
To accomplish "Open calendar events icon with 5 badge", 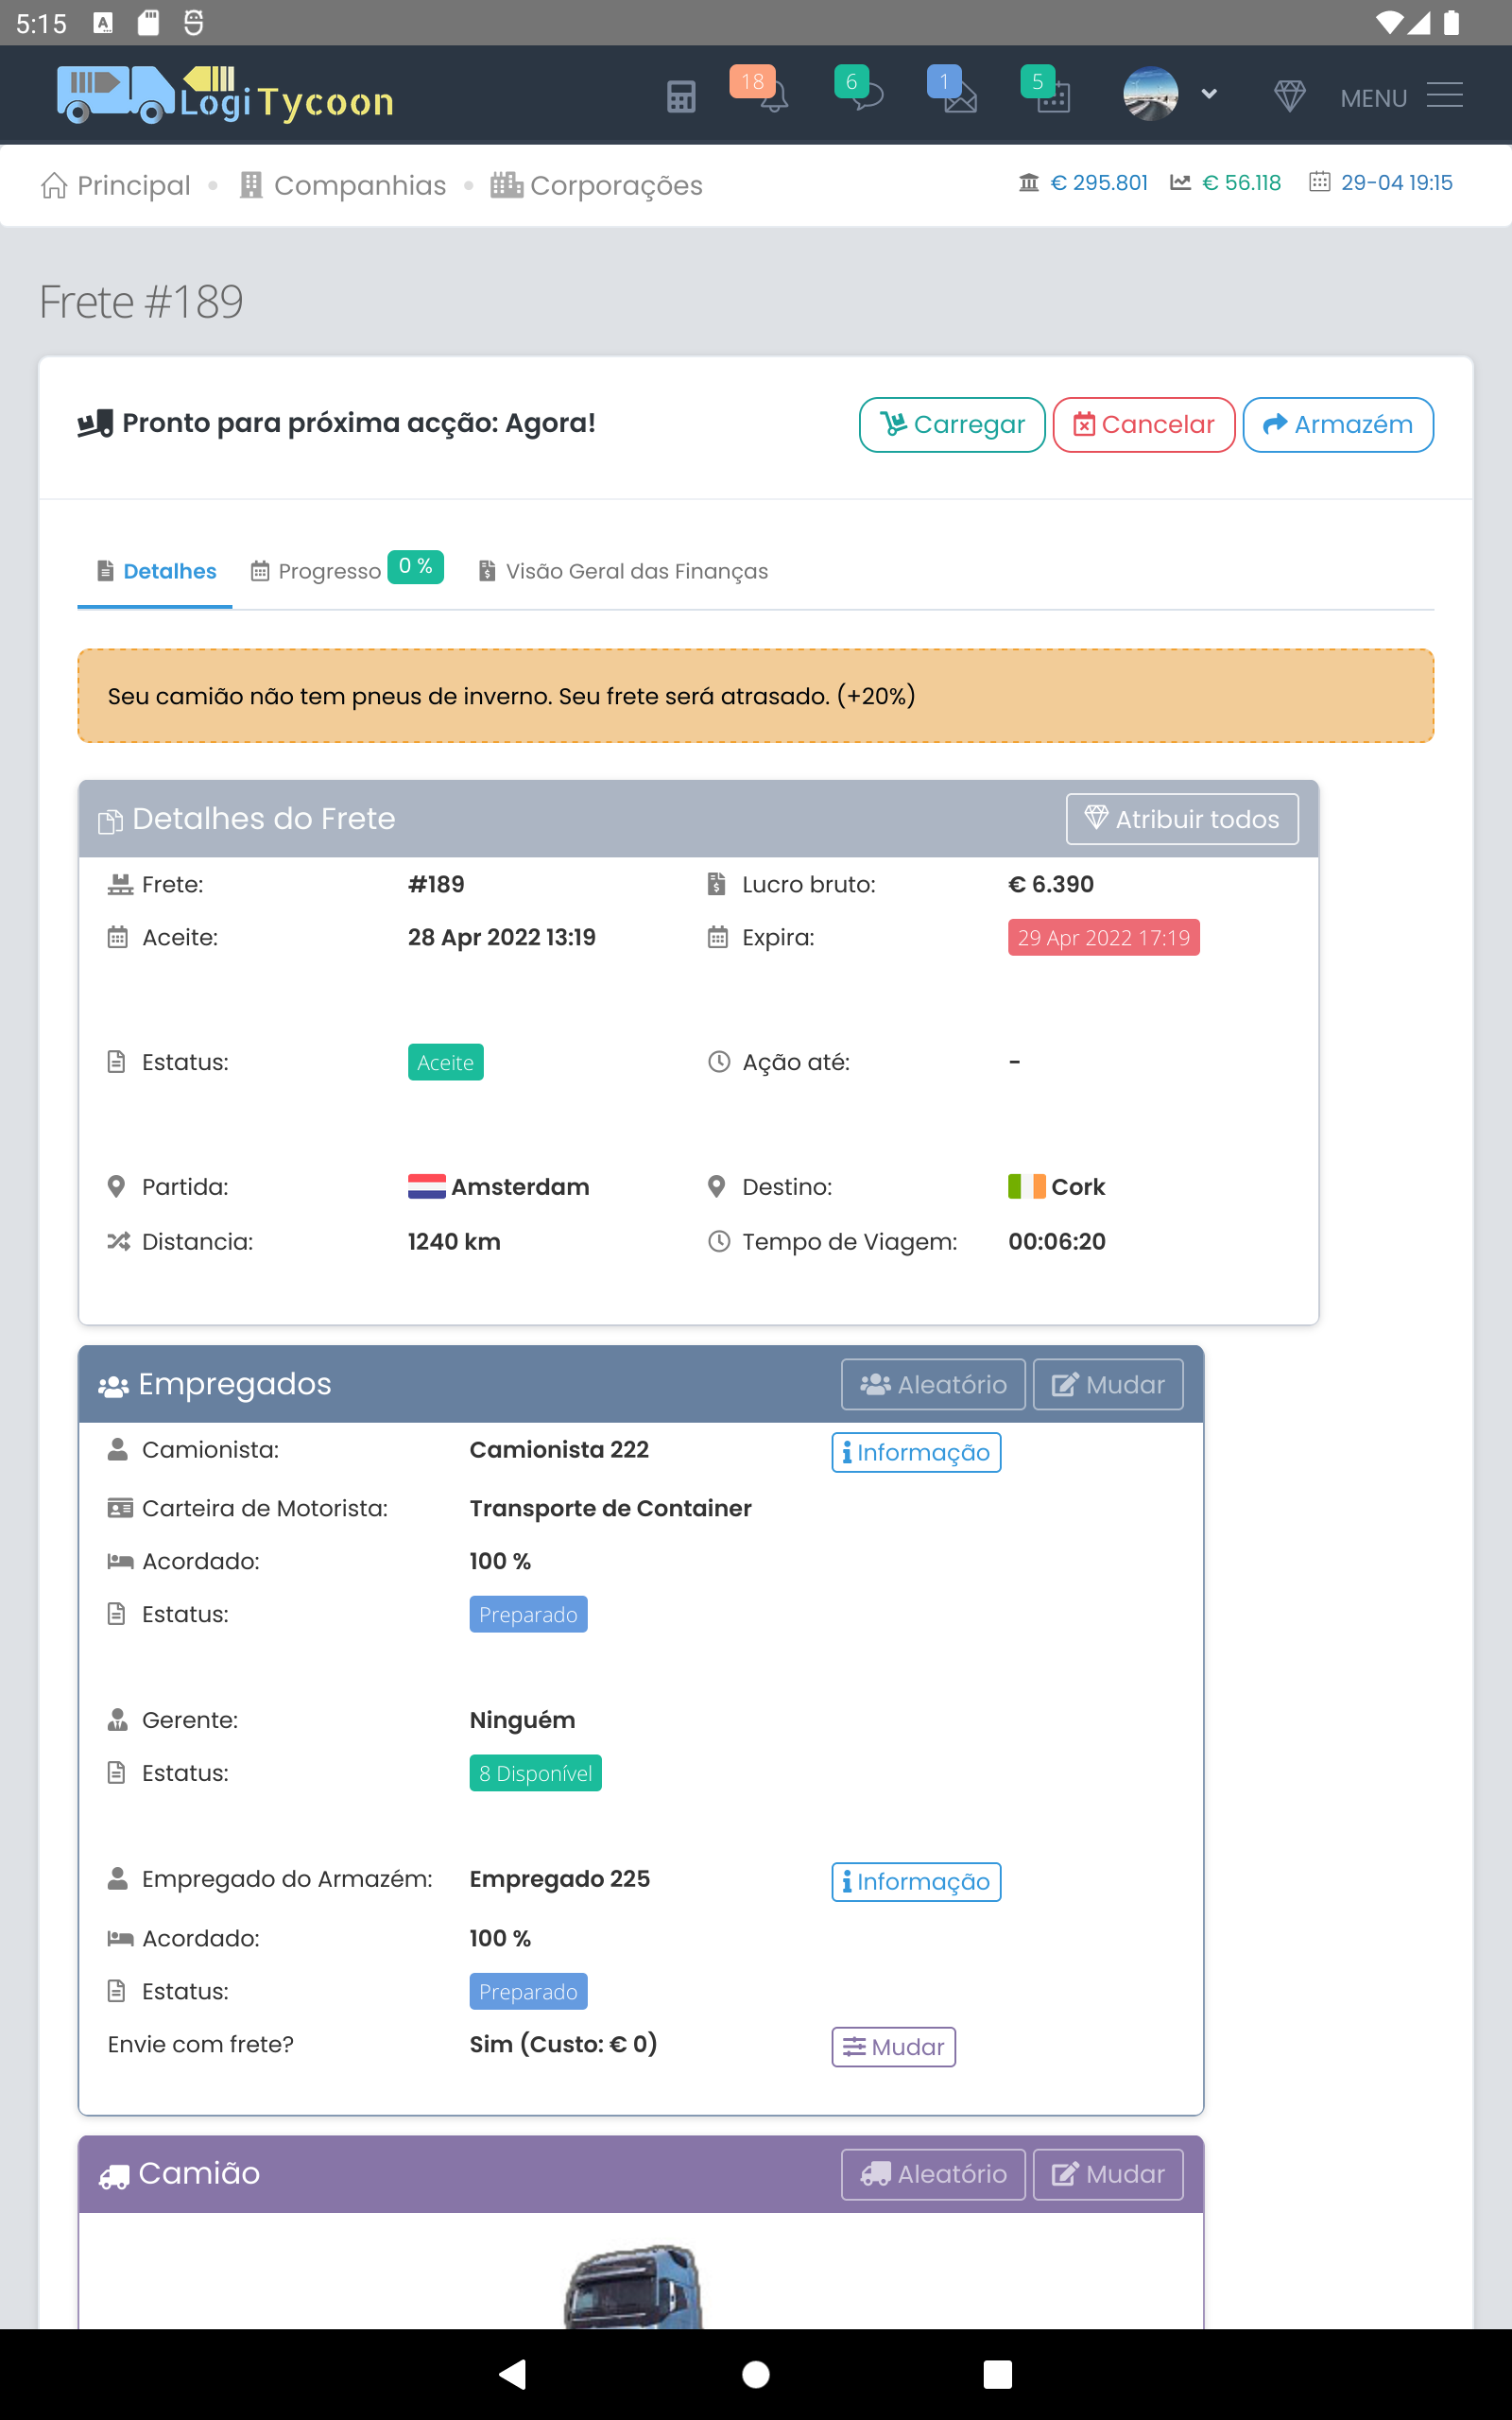I will pos(1053,97).
